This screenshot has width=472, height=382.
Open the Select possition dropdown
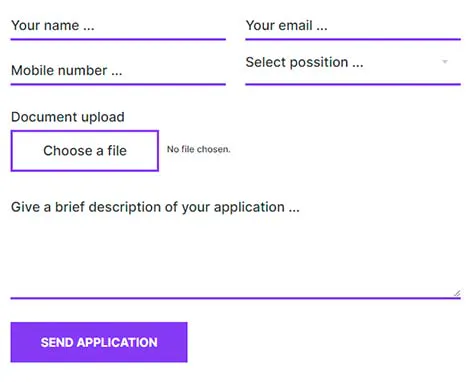tap(353, 68)
